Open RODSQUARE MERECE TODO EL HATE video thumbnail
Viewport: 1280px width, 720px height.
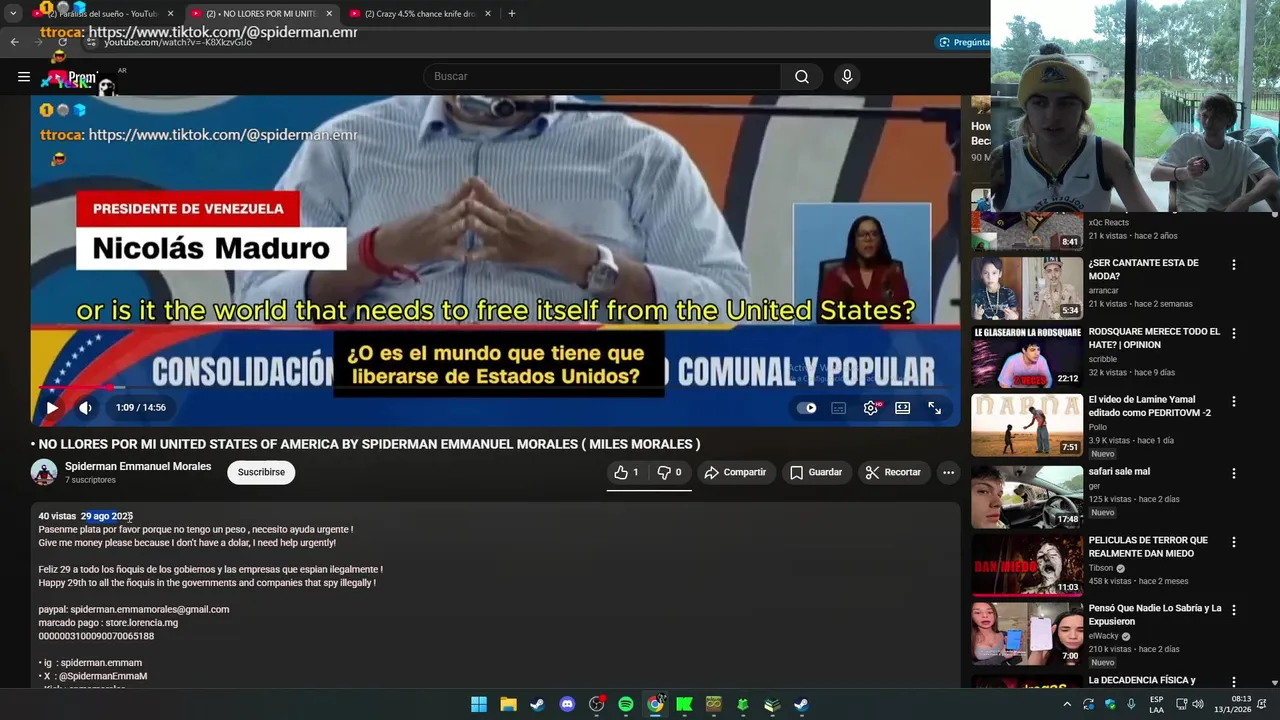pos(1027,356)
